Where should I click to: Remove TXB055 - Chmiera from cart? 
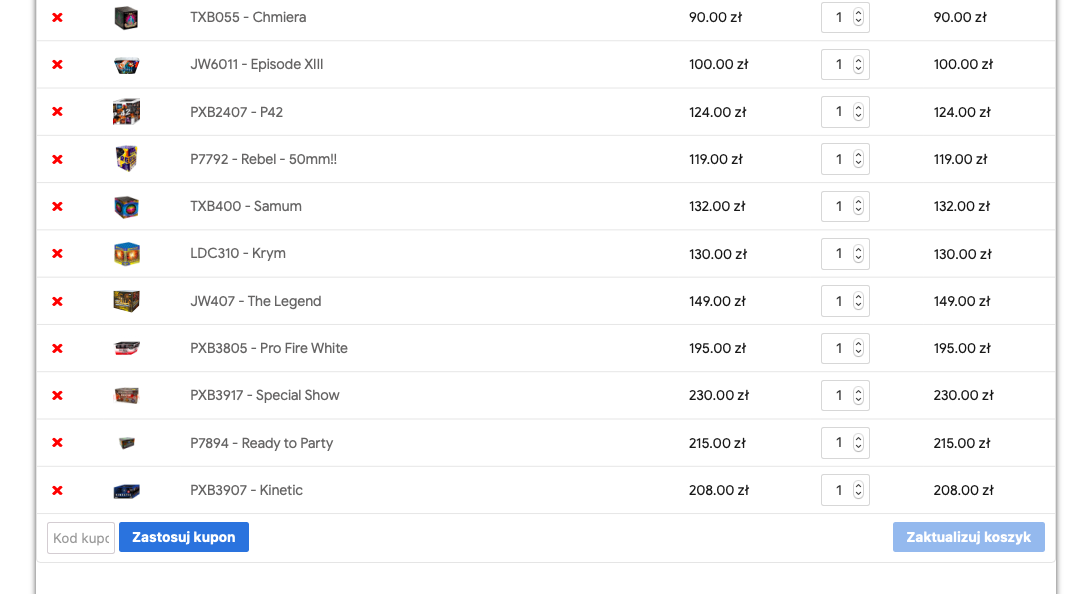(x=57, y=18)
